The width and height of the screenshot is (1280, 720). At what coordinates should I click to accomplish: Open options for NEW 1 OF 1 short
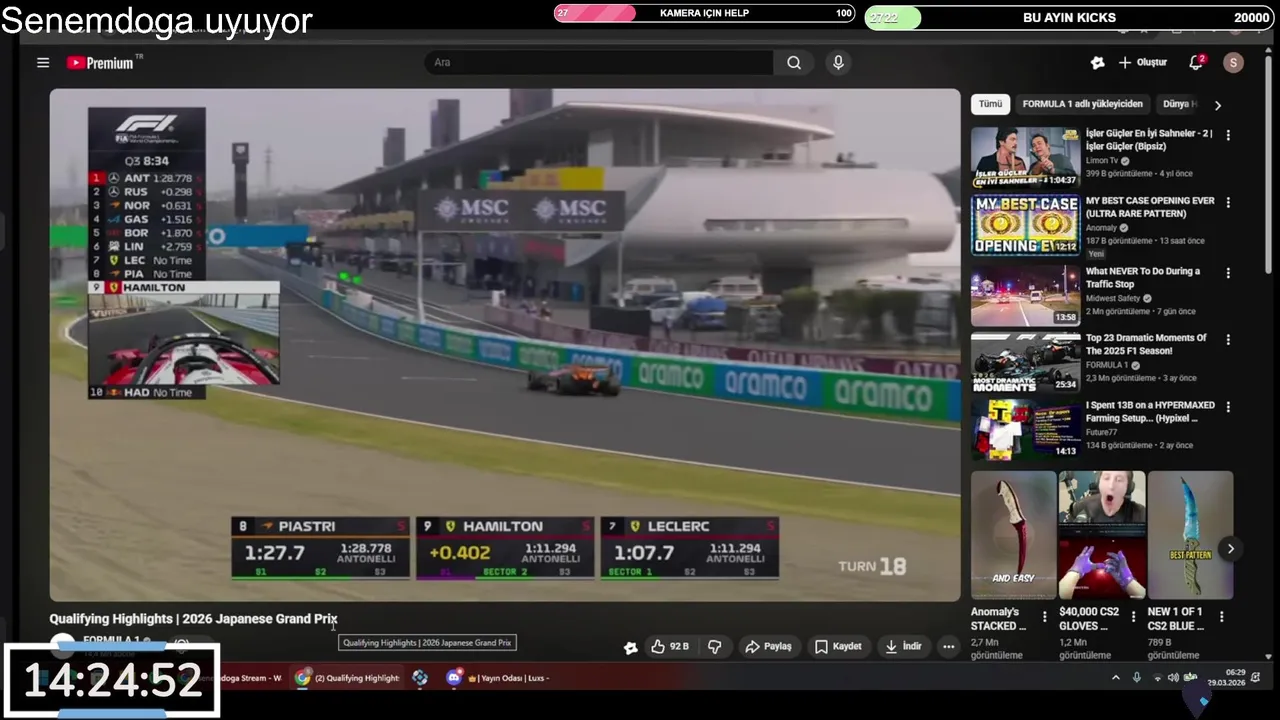click(x=1221, y=617)
